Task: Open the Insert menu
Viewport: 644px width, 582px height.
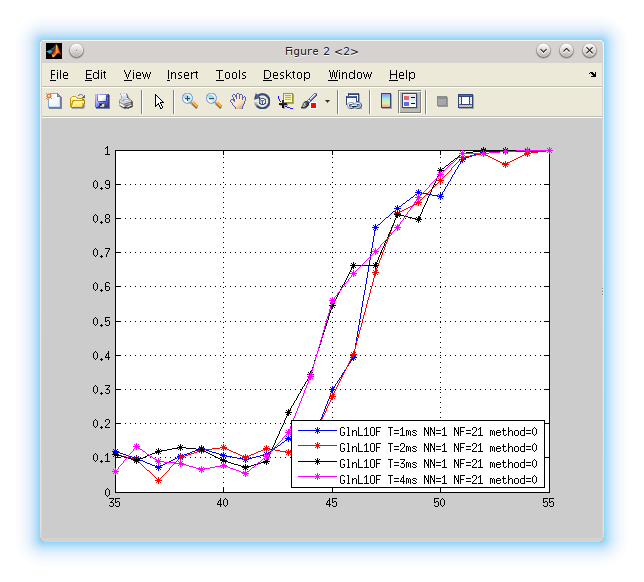Action: tap(182, 75)
